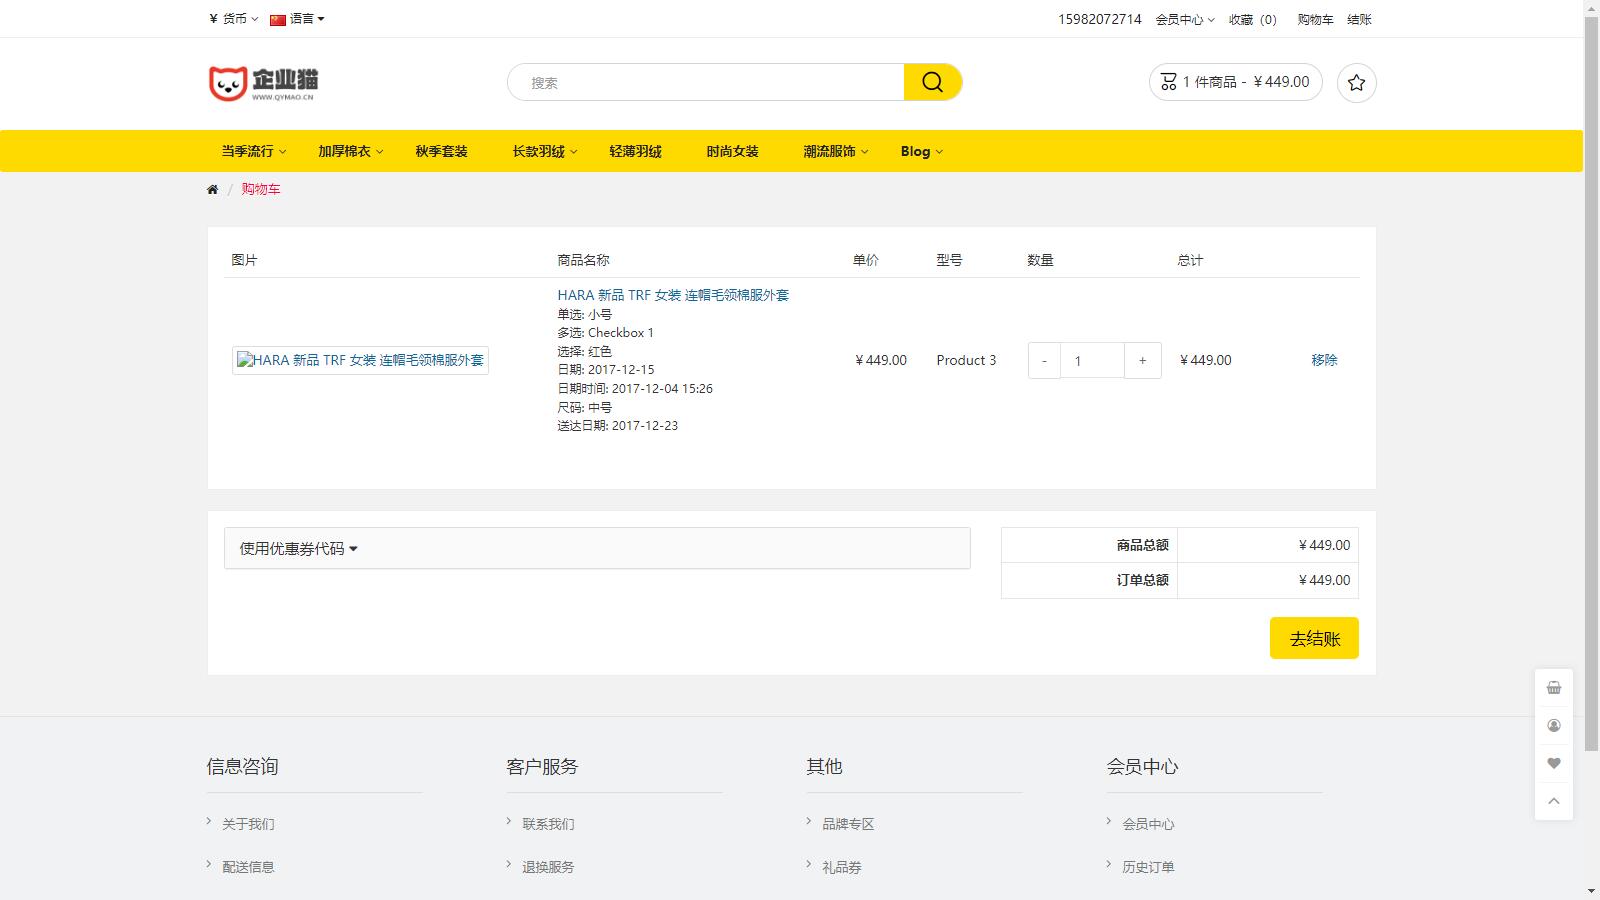Click the shopping bag icon in header summary
Viewport: 1600px width, 900px height.
coord(1168,81)
